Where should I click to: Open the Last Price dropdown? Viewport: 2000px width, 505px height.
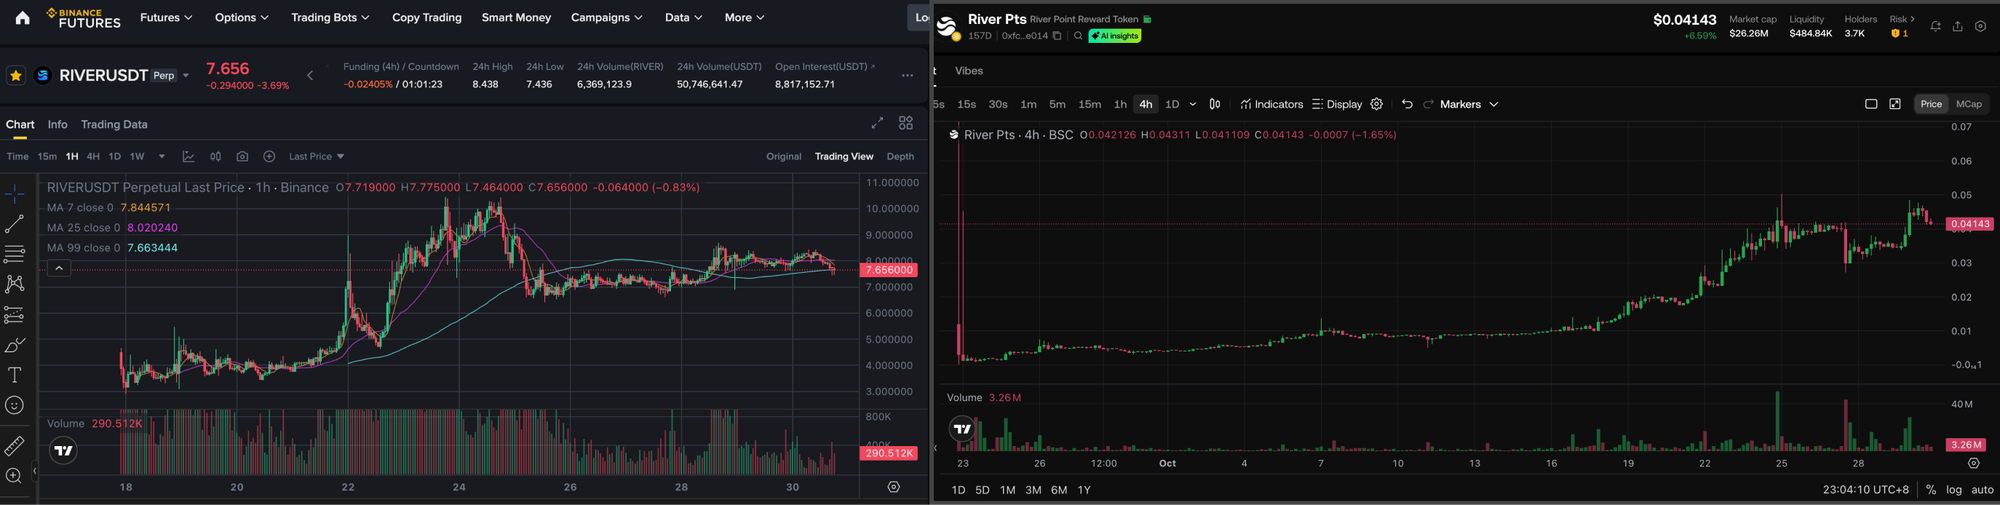[x=316, y=156]
